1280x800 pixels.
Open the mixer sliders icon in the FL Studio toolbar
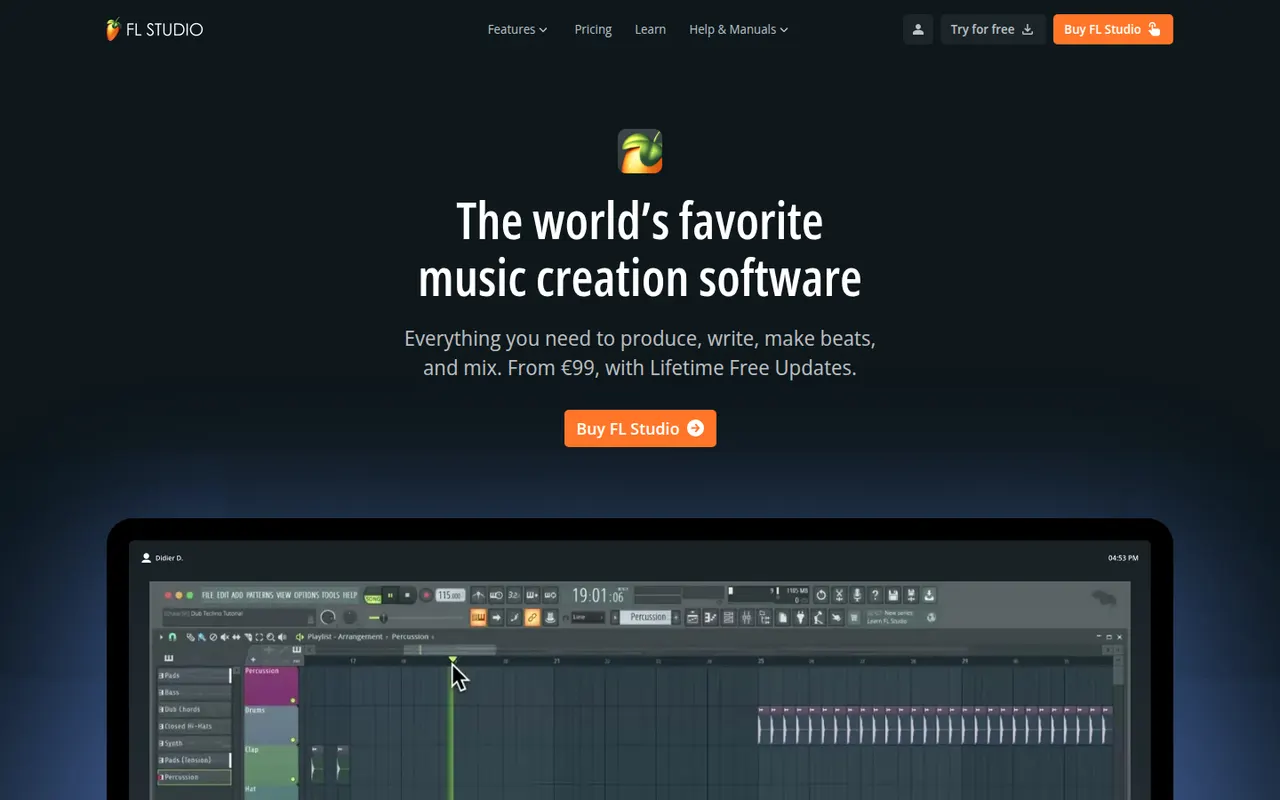(746, 617)
